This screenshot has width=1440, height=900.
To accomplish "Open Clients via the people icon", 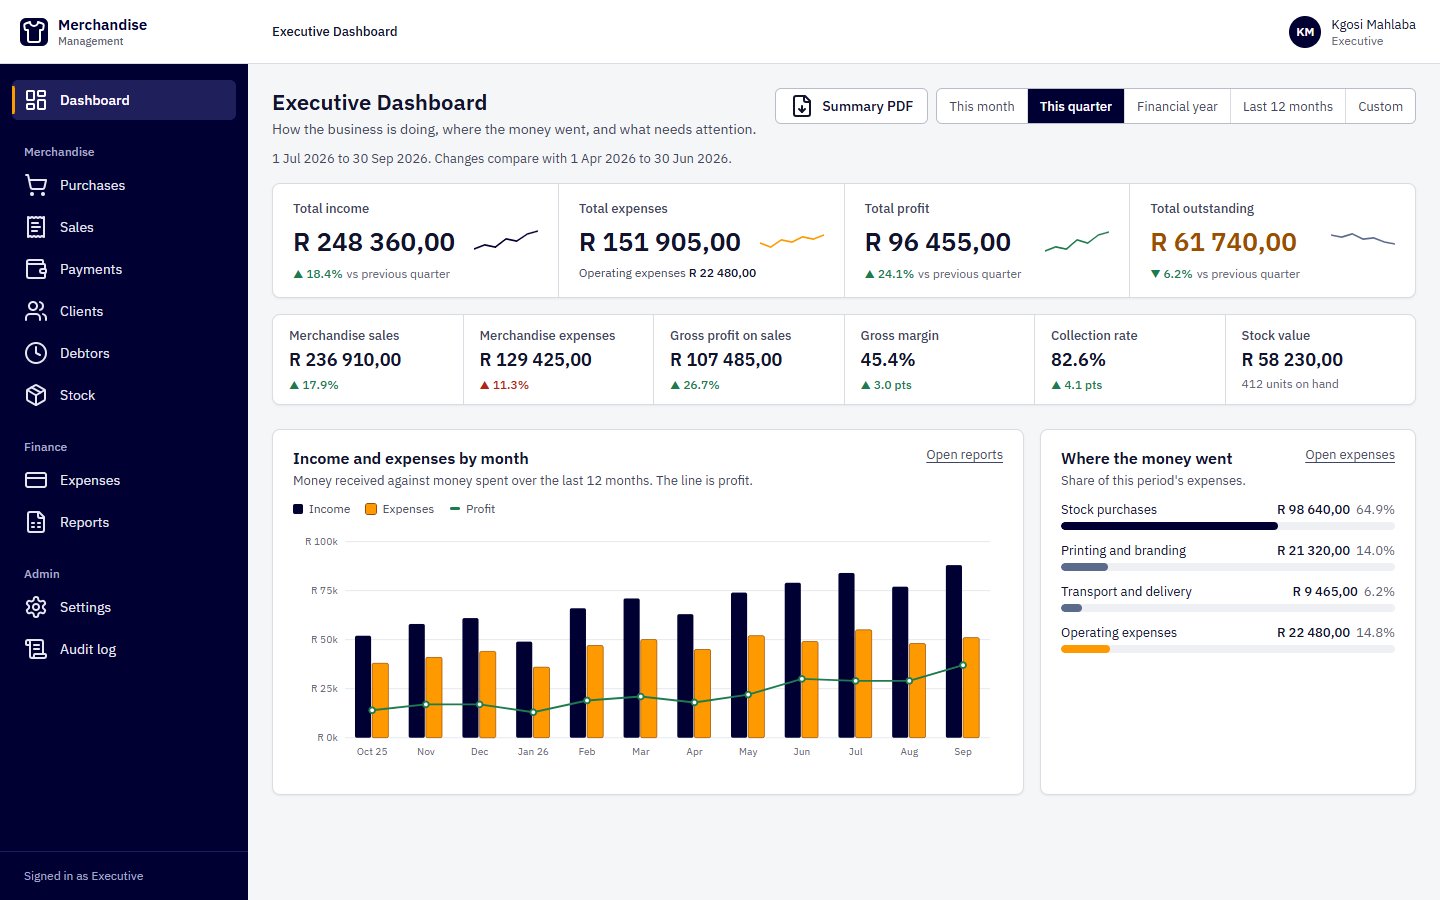I will pyautogui.click(x=36, y=311).
